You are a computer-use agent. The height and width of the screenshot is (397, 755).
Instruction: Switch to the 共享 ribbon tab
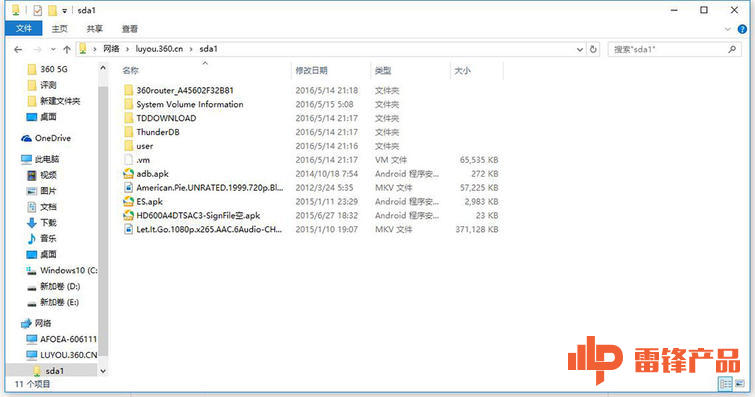point(95,29)
